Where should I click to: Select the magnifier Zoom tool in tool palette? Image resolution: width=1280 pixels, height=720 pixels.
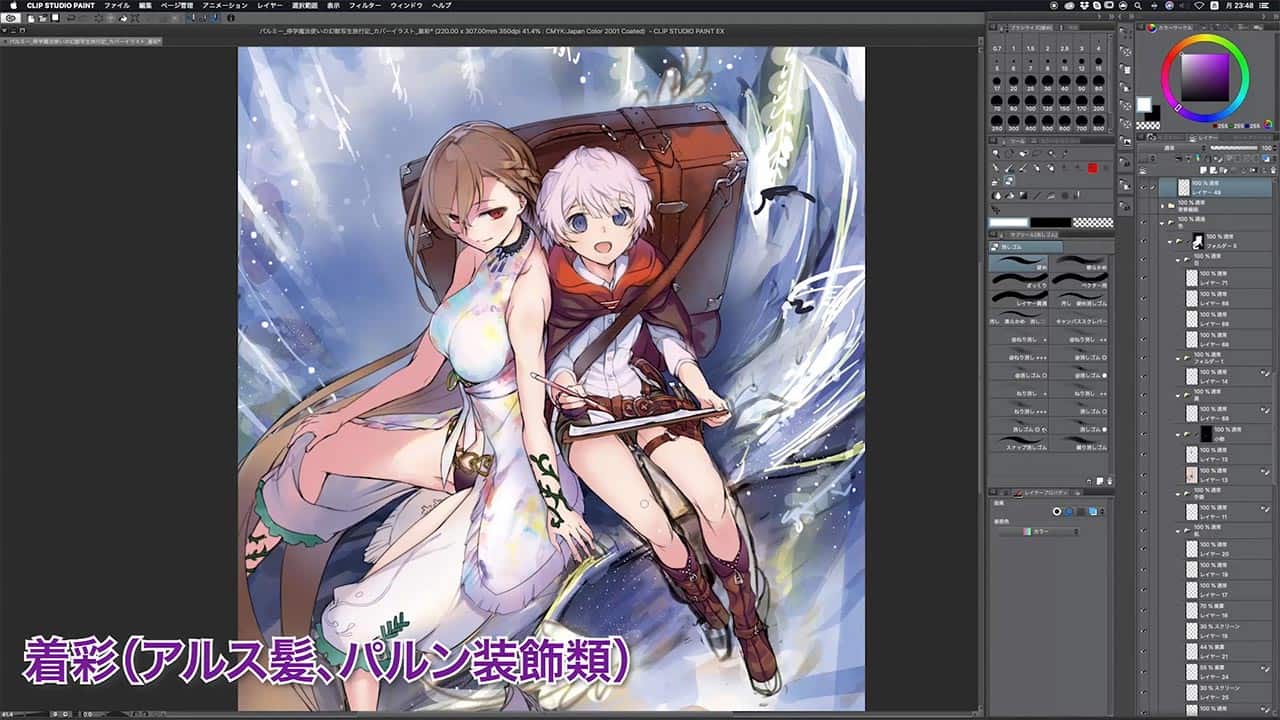[x=996, y=155]
